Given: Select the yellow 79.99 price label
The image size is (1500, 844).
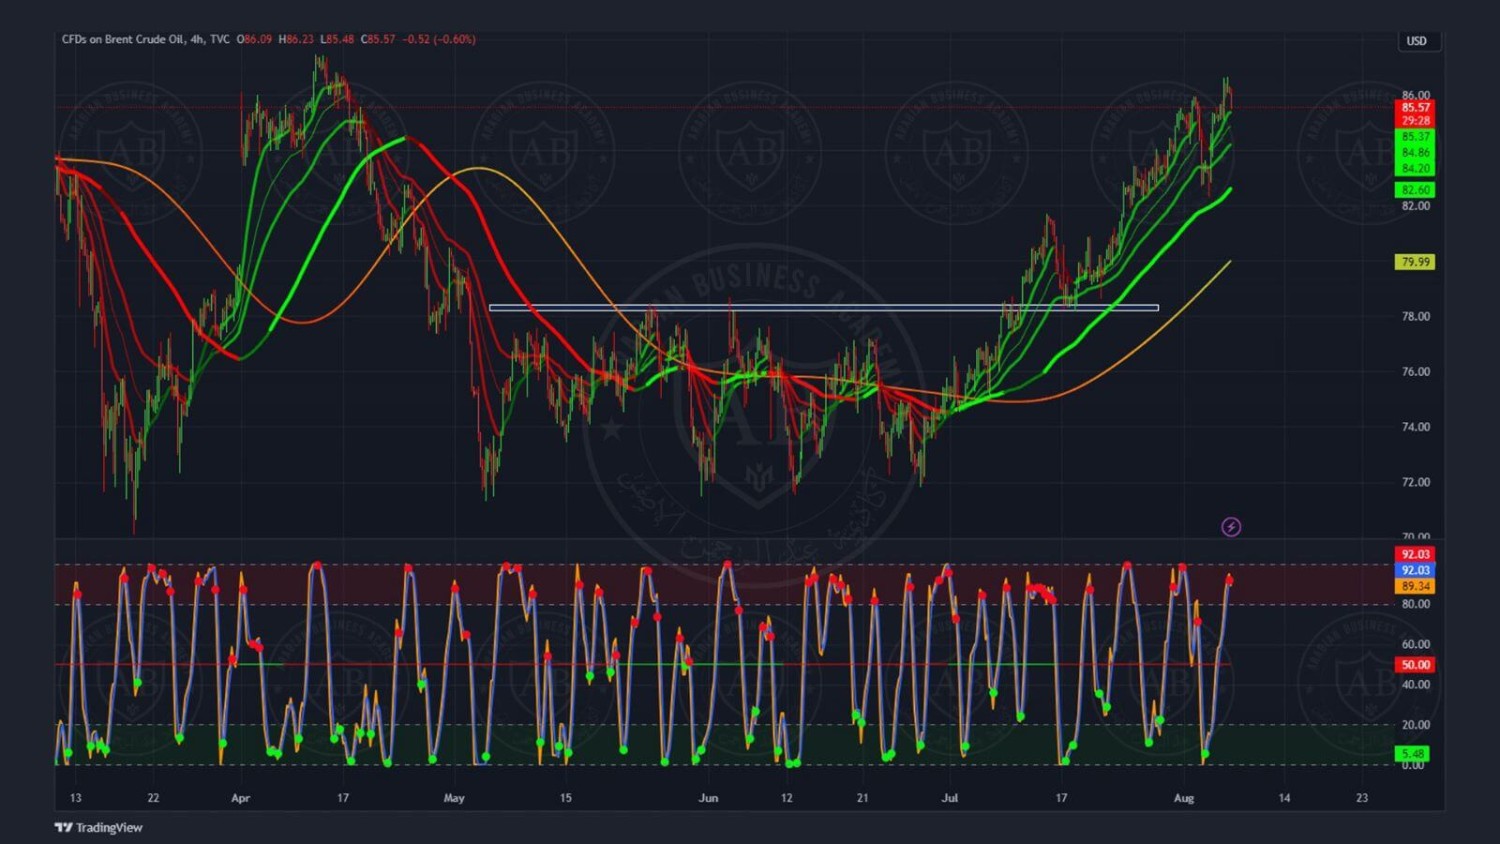Looking at the screenshot, I should pyautogui.click(x=1415, y=262).
